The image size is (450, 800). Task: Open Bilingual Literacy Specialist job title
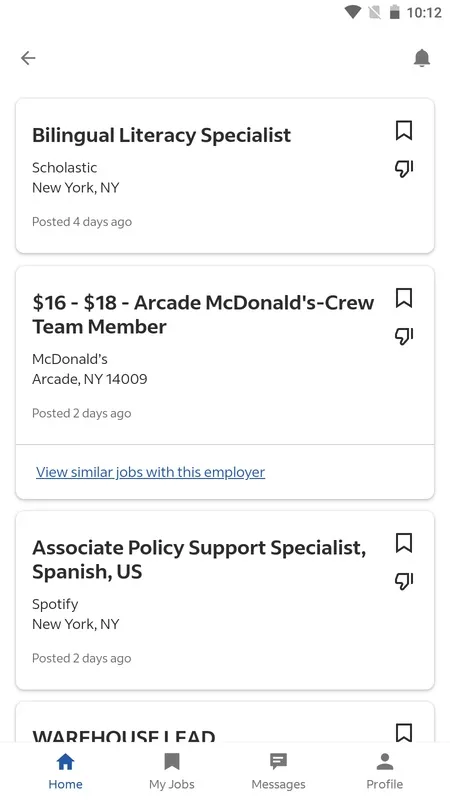(x=161, y=135)
